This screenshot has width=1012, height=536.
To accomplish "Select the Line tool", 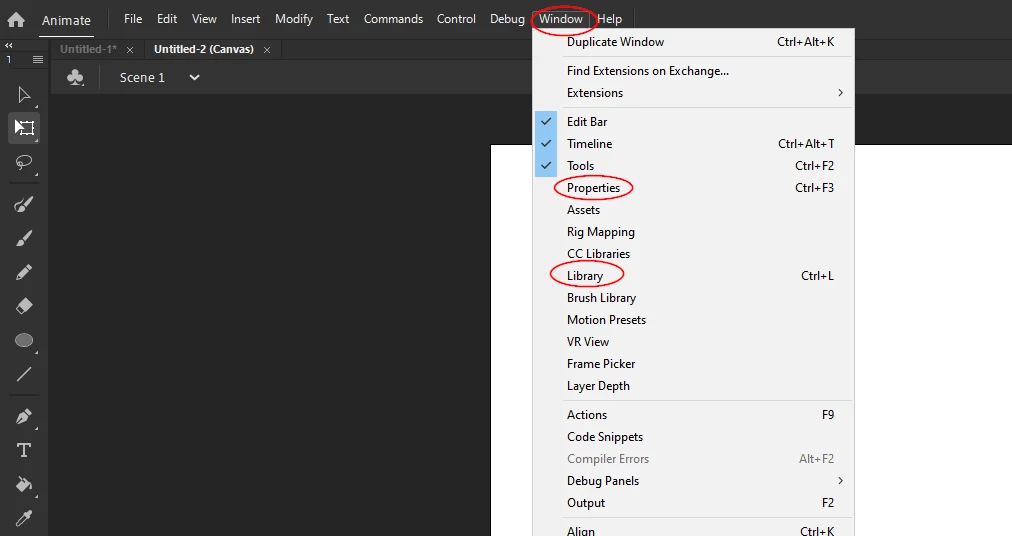I will pyautogui.click(x=24, y=374).
